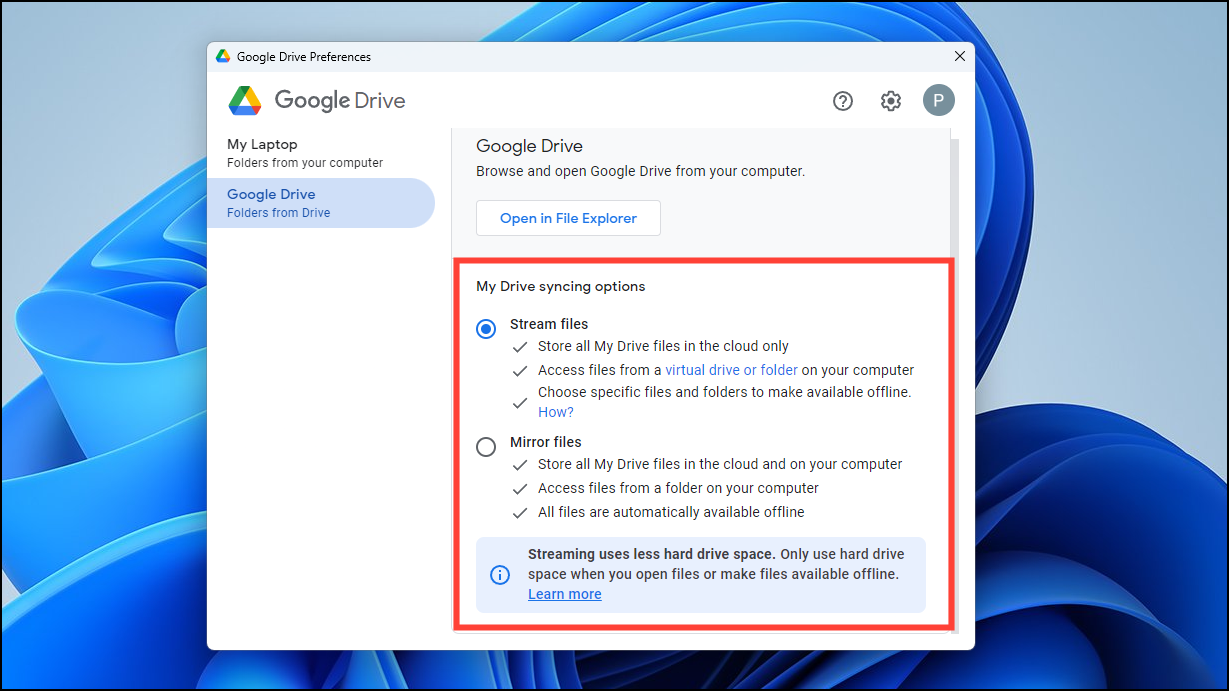Click the My Drive syncing options heading
The image size is (1229, 691).
coord(560,286)
